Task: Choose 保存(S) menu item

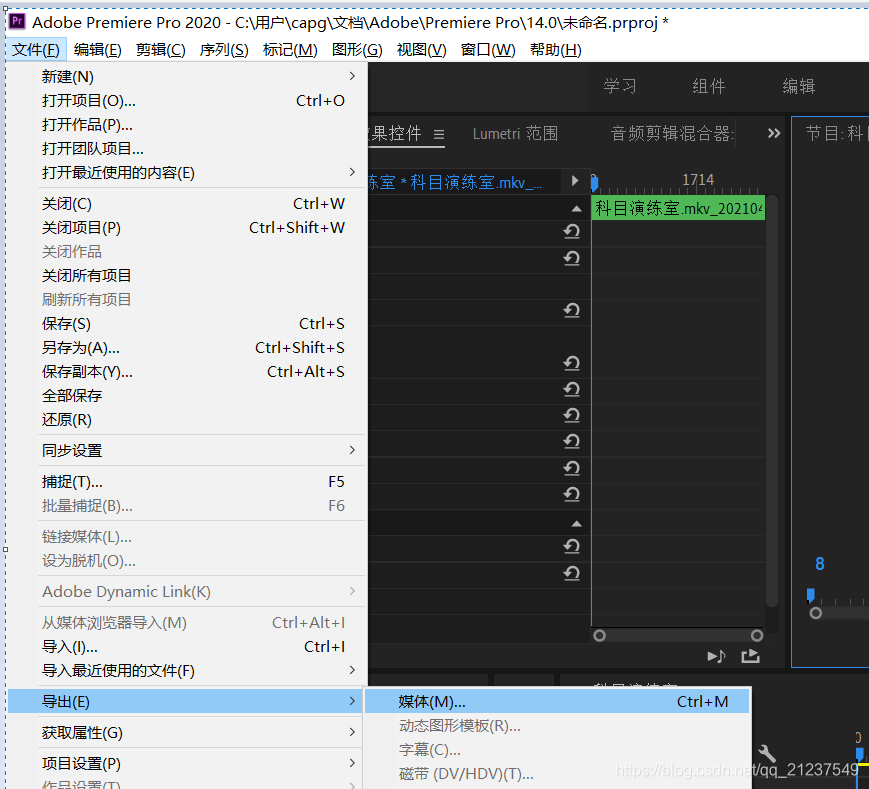Action: (x=186, y=324)
